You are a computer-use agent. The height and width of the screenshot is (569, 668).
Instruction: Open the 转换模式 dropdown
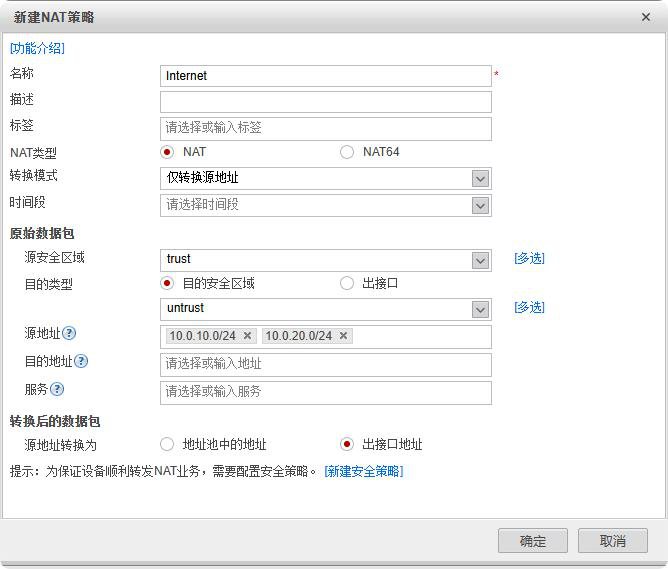point(480,178)
